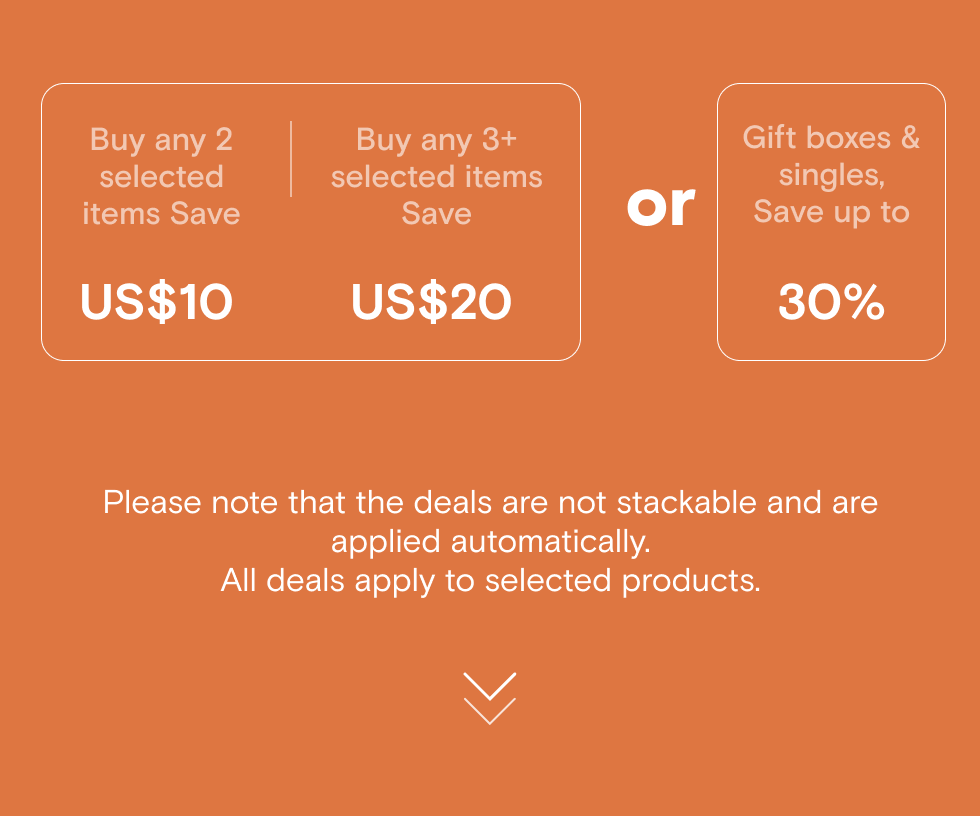Click the word "singles," in gift deal
Image resolution: width=980 pixels, height=816 pixels.
831,174
